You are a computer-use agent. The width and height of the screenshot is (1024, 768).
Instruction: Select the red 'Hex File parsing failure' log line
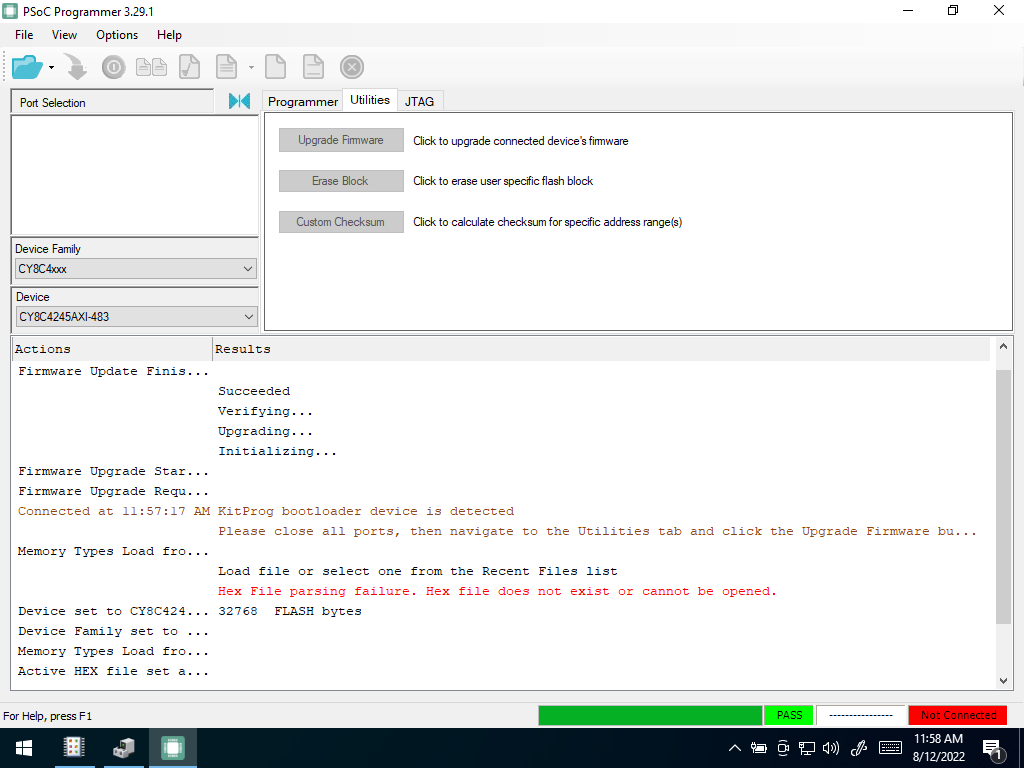pyautogui.click(x=497, y=592)
